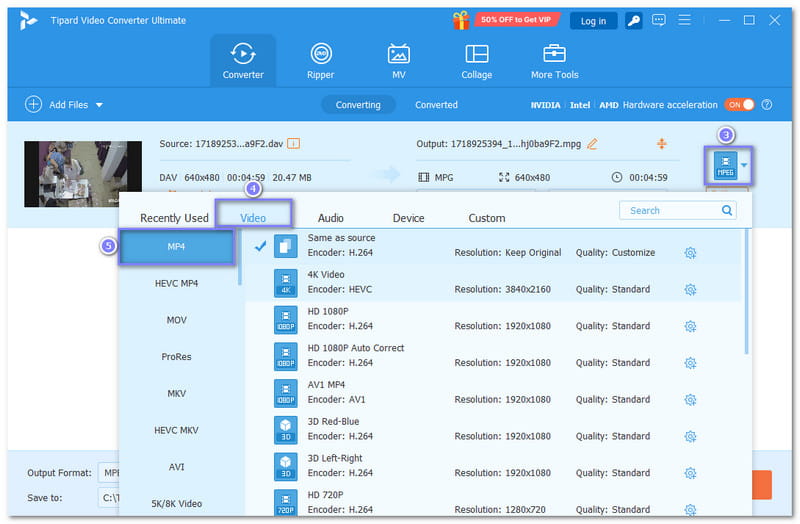Click the video thumbnail preview
The width and height of the screenshot is (800, 524).
83,174
